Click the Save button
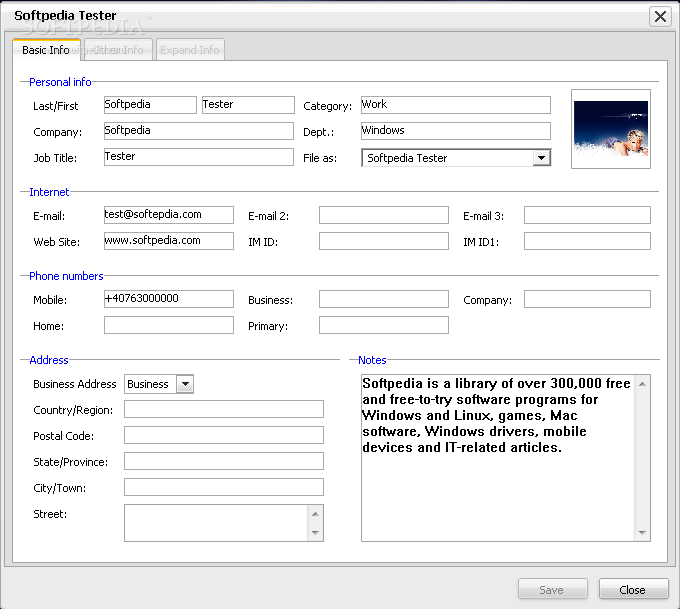The height and width of the screenshot is (609, 680). 552,589
